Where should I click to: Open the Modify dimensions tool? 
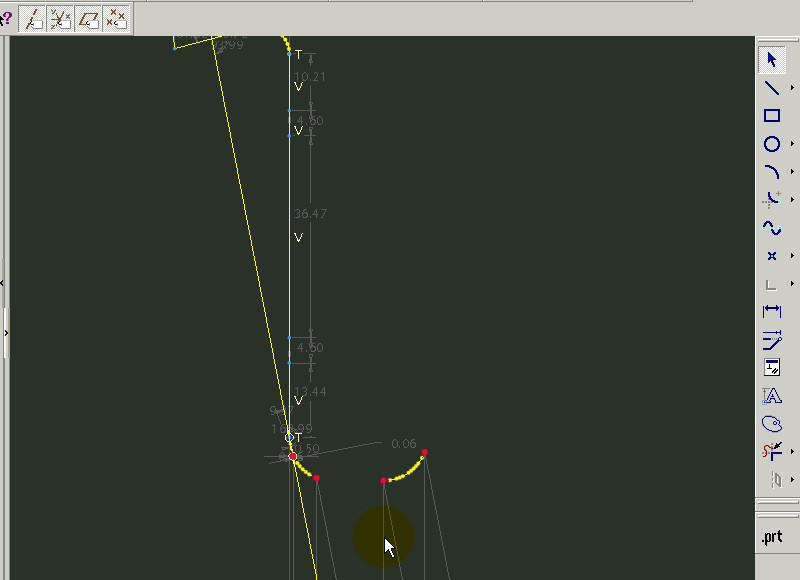click(771, 339)
